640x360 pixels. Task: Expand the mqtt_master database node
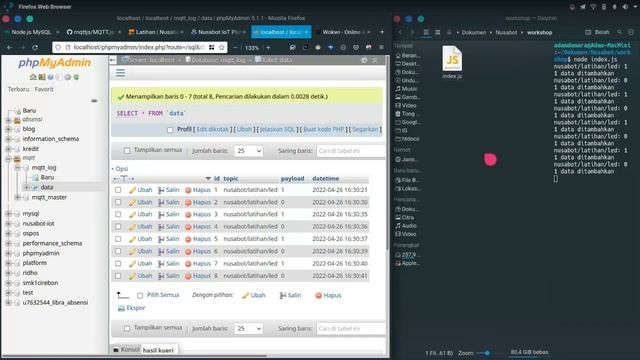tap(18, 198)
